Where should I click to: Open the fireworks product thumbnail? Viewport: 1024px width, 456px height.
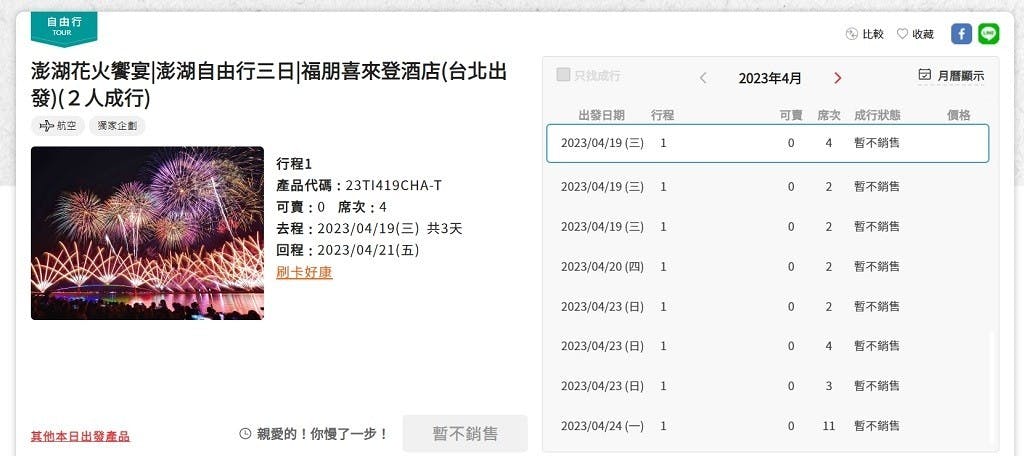tap(148, 233)
